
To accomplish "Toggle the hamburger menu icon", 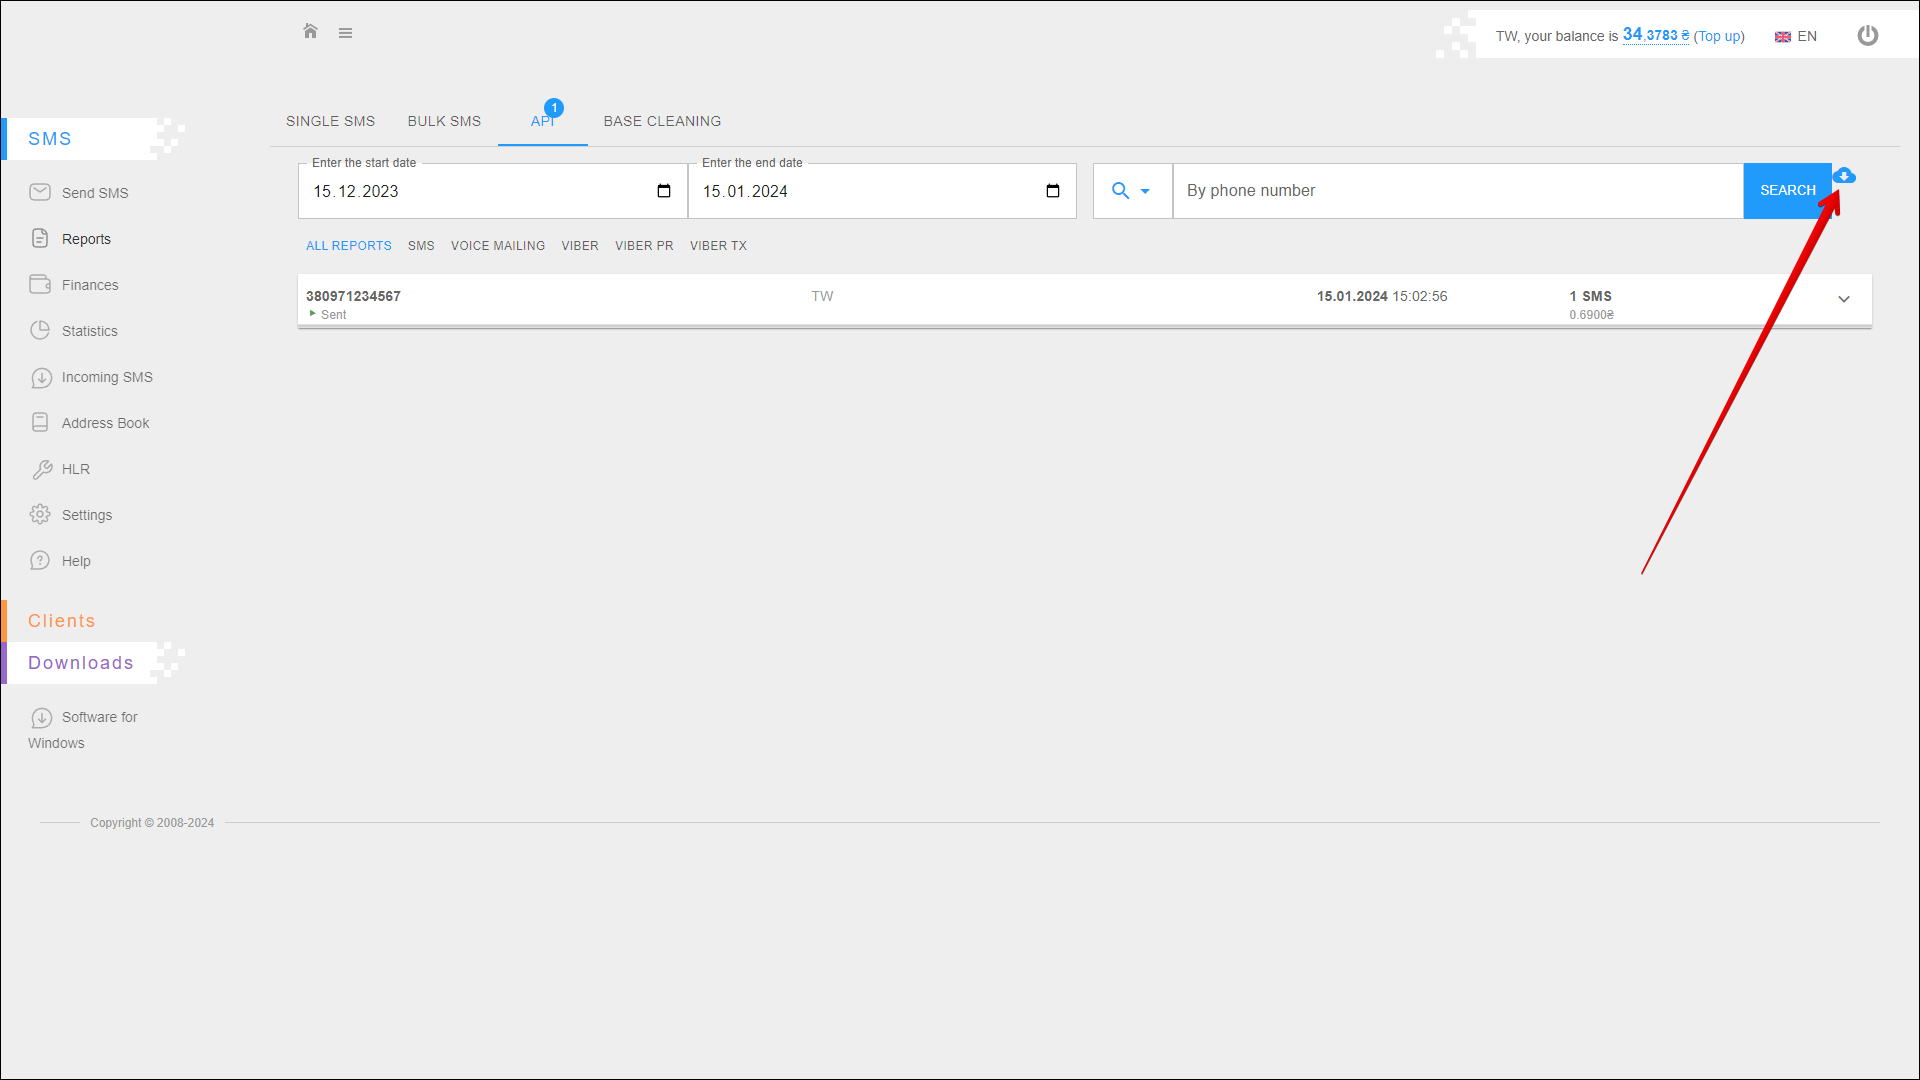I will (x=345, y=33).
